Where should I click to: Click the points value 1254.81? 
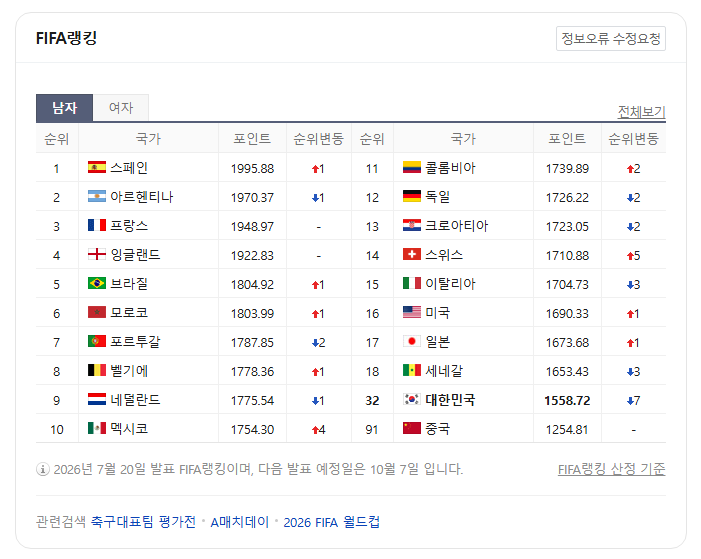click(x=567, y=430)
